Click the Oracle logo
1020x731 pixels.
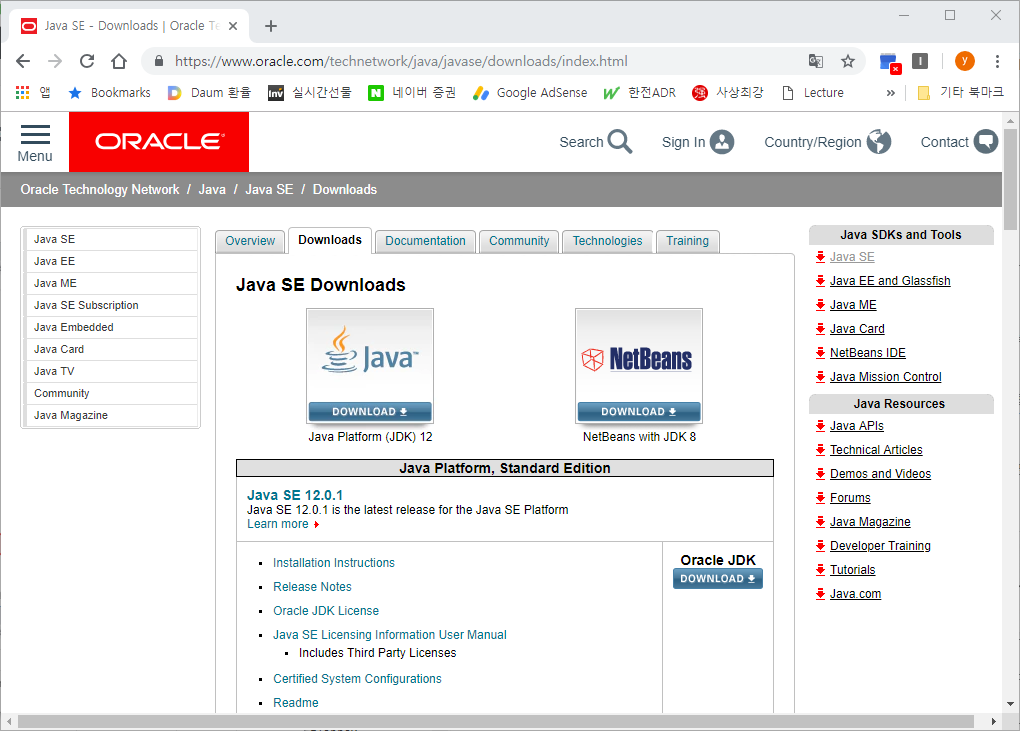[x=159, y=142]
